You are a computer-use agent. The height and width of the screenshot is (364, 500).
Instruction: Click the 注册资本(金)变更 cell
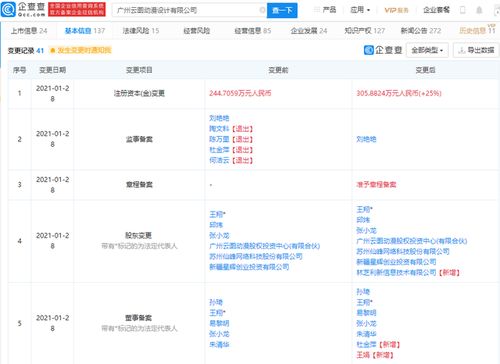(139, 93)
